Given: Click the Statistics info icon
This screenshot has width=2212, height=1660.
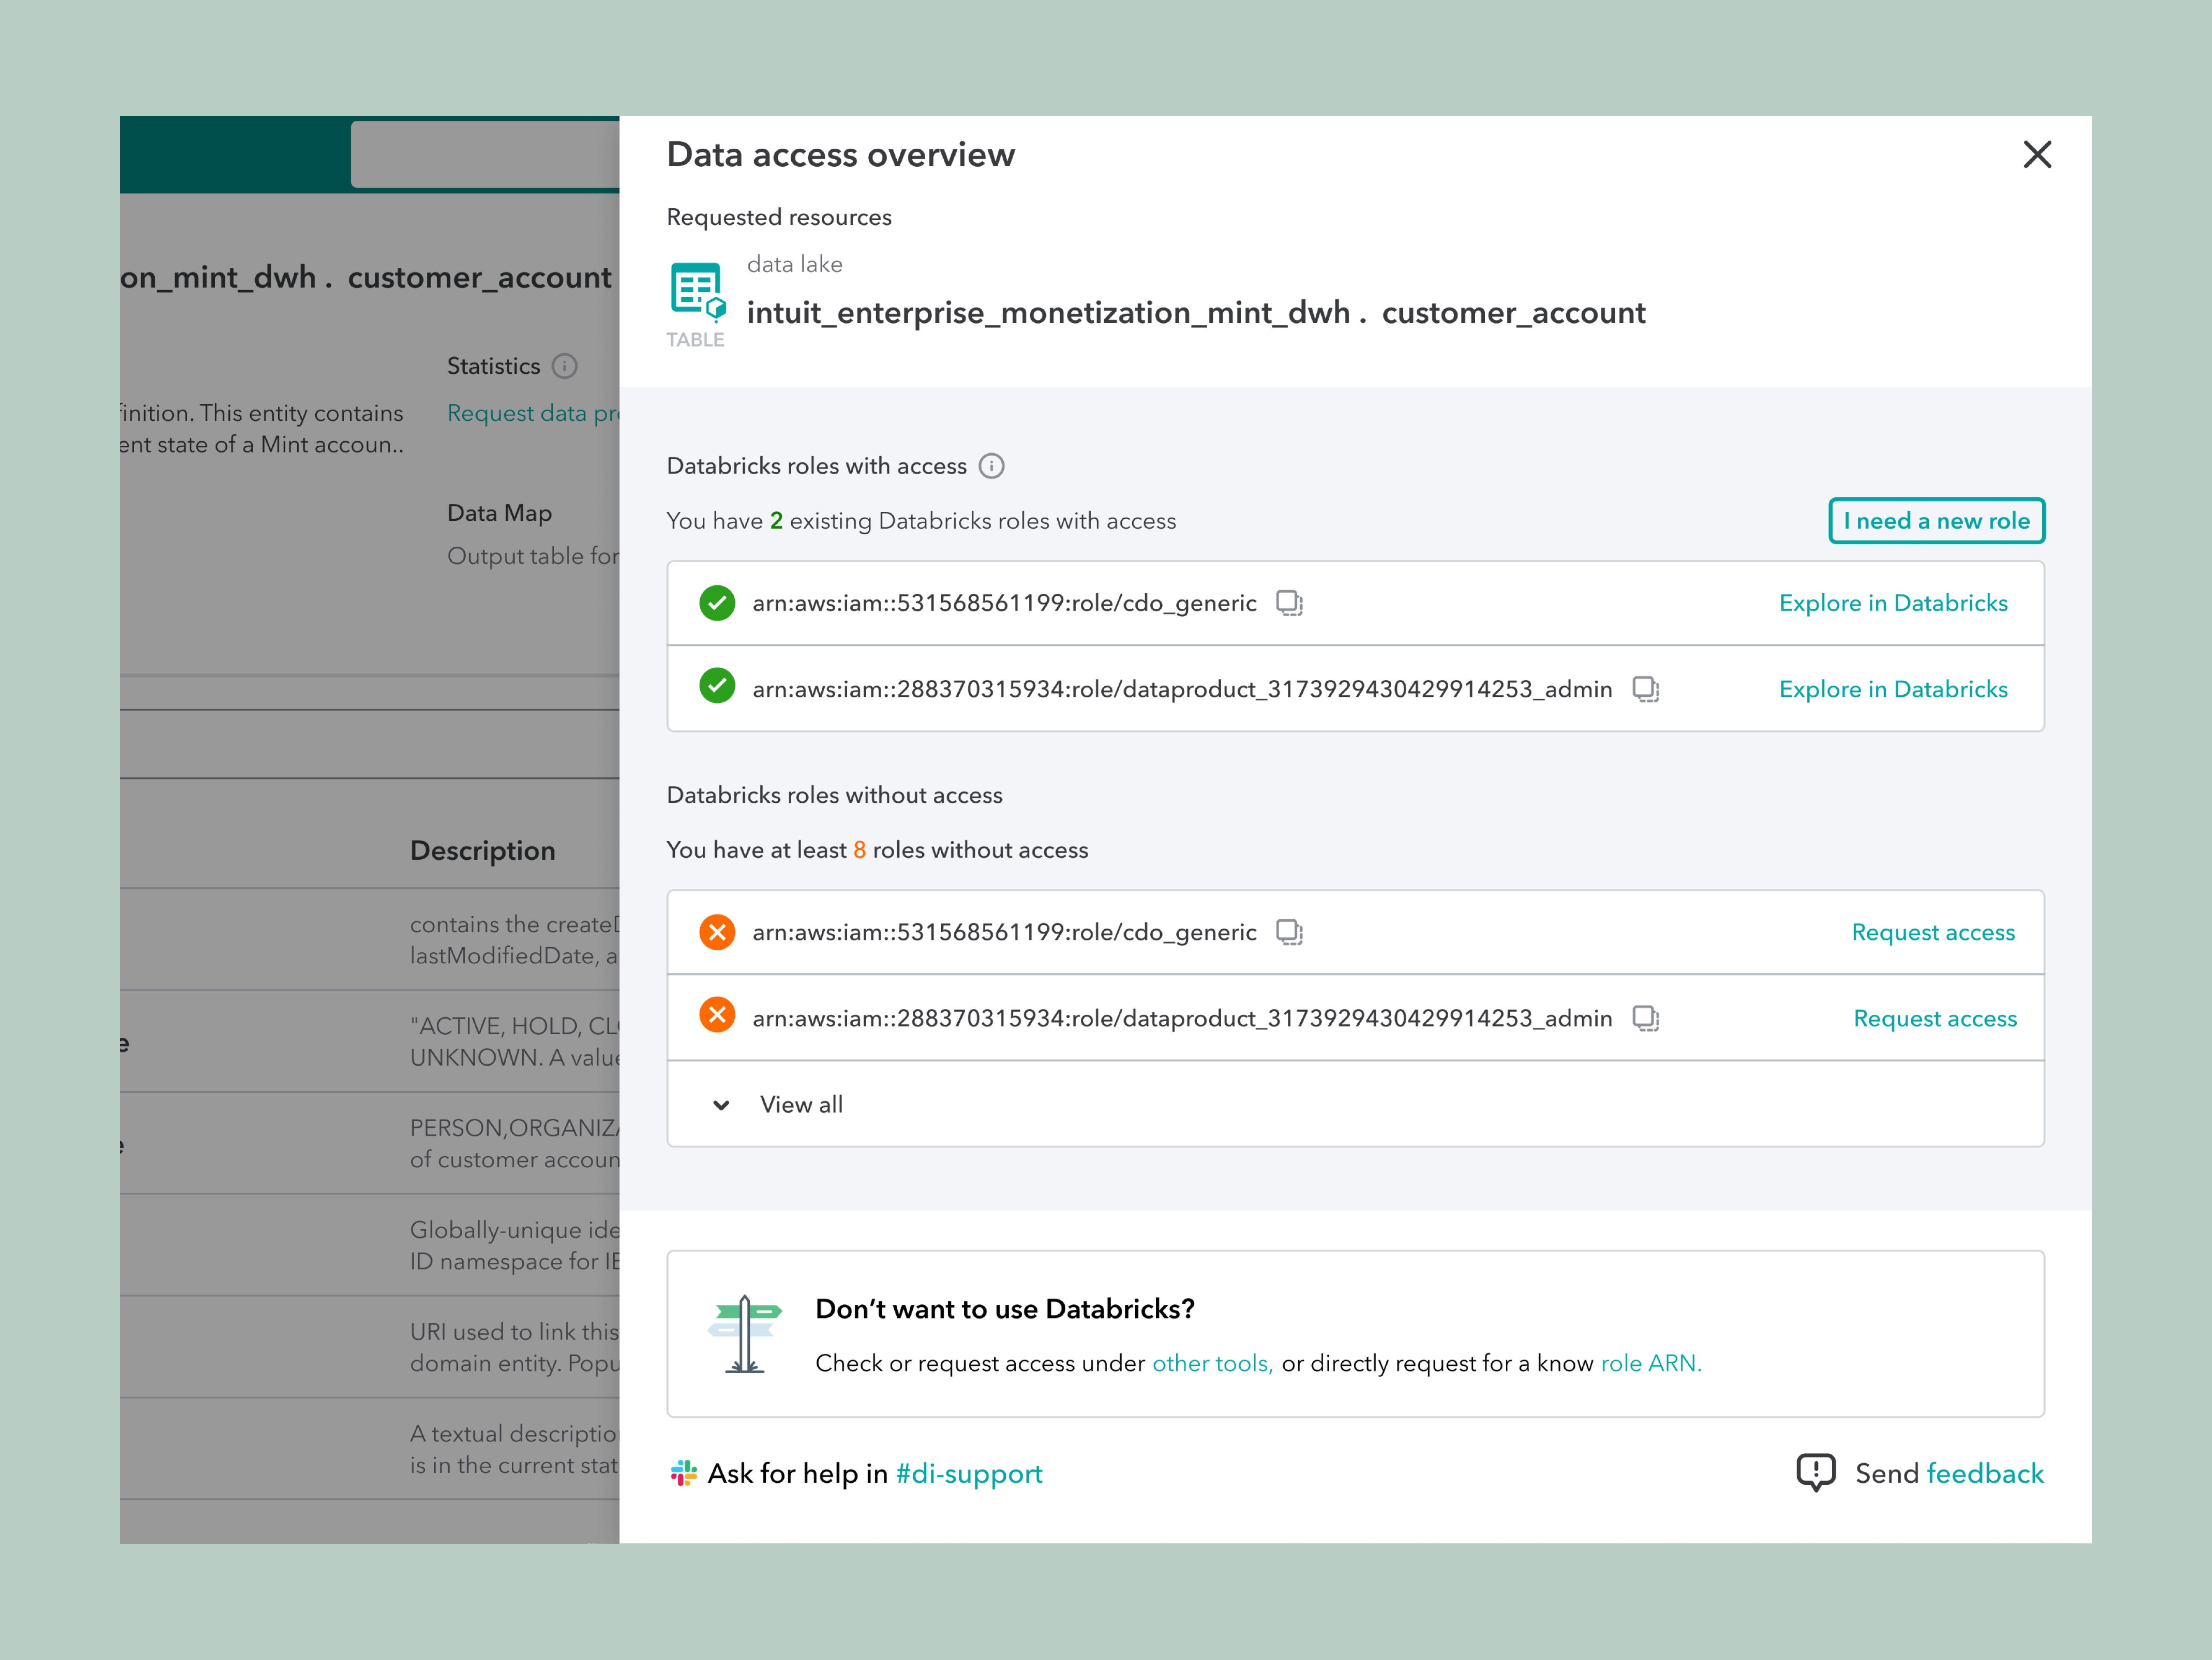Looking at the screenshot, I should [565, 366].
